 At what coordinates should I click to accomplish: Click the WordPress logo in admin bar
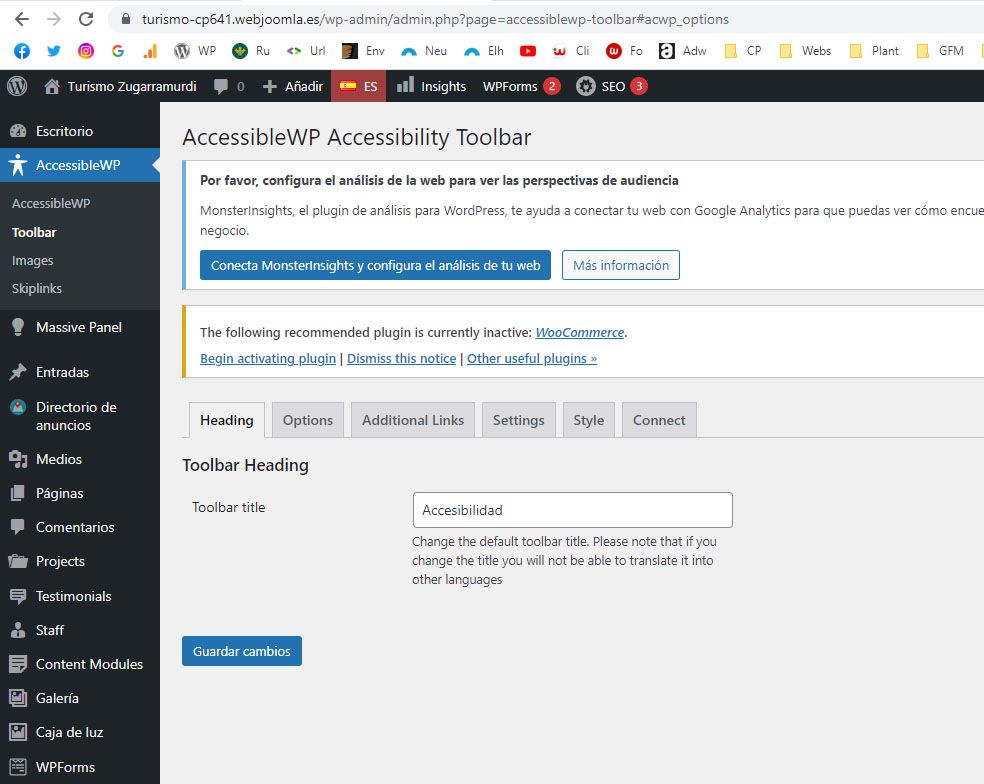[17, 86]
